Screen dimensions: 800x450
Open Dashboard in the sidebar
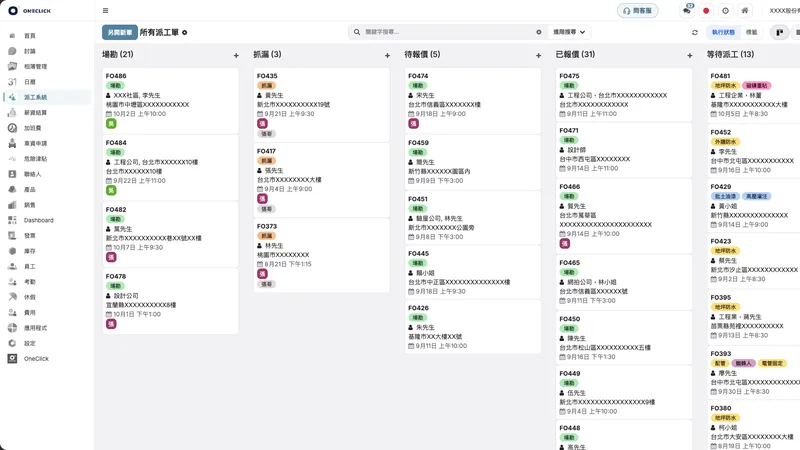click(38, 220)
